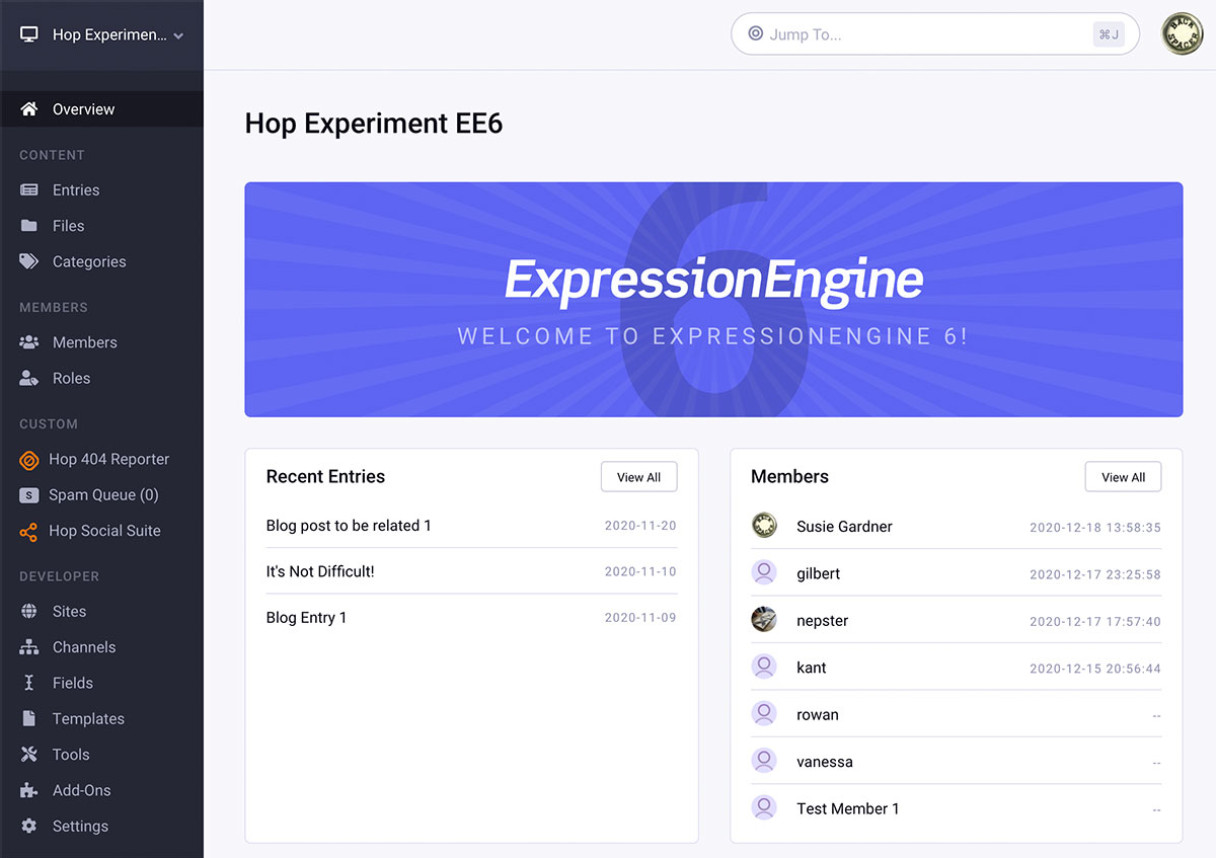1216x858 pixels.
Task: Open the Entries section via its icon
Action: pos(28,189)
